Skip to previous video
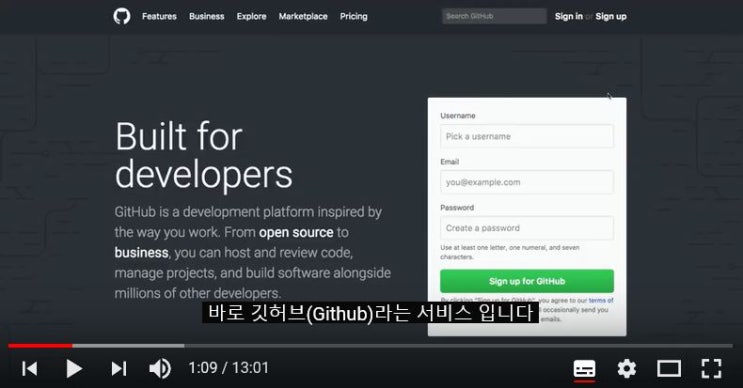The image size is (743, 388). point(29,369)
